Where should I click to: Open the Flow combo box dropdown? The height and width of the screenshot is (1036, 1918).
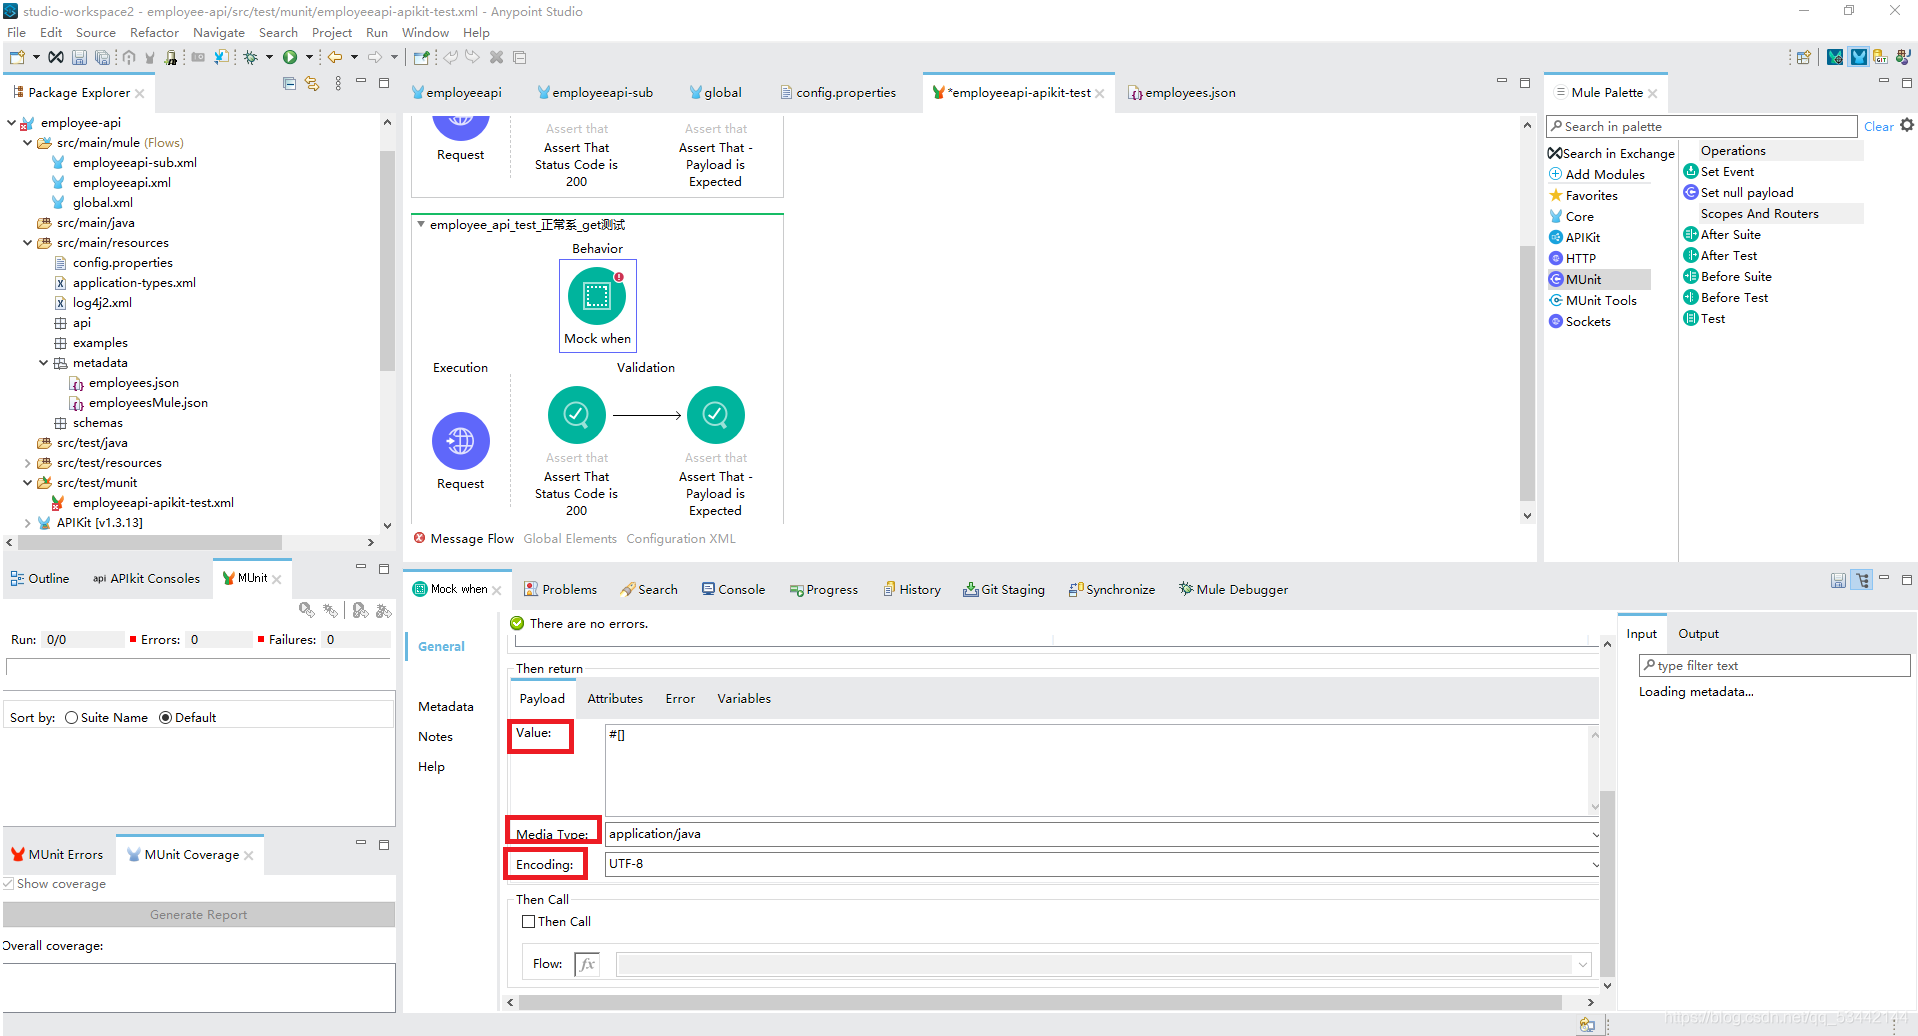click(1583, 964)
